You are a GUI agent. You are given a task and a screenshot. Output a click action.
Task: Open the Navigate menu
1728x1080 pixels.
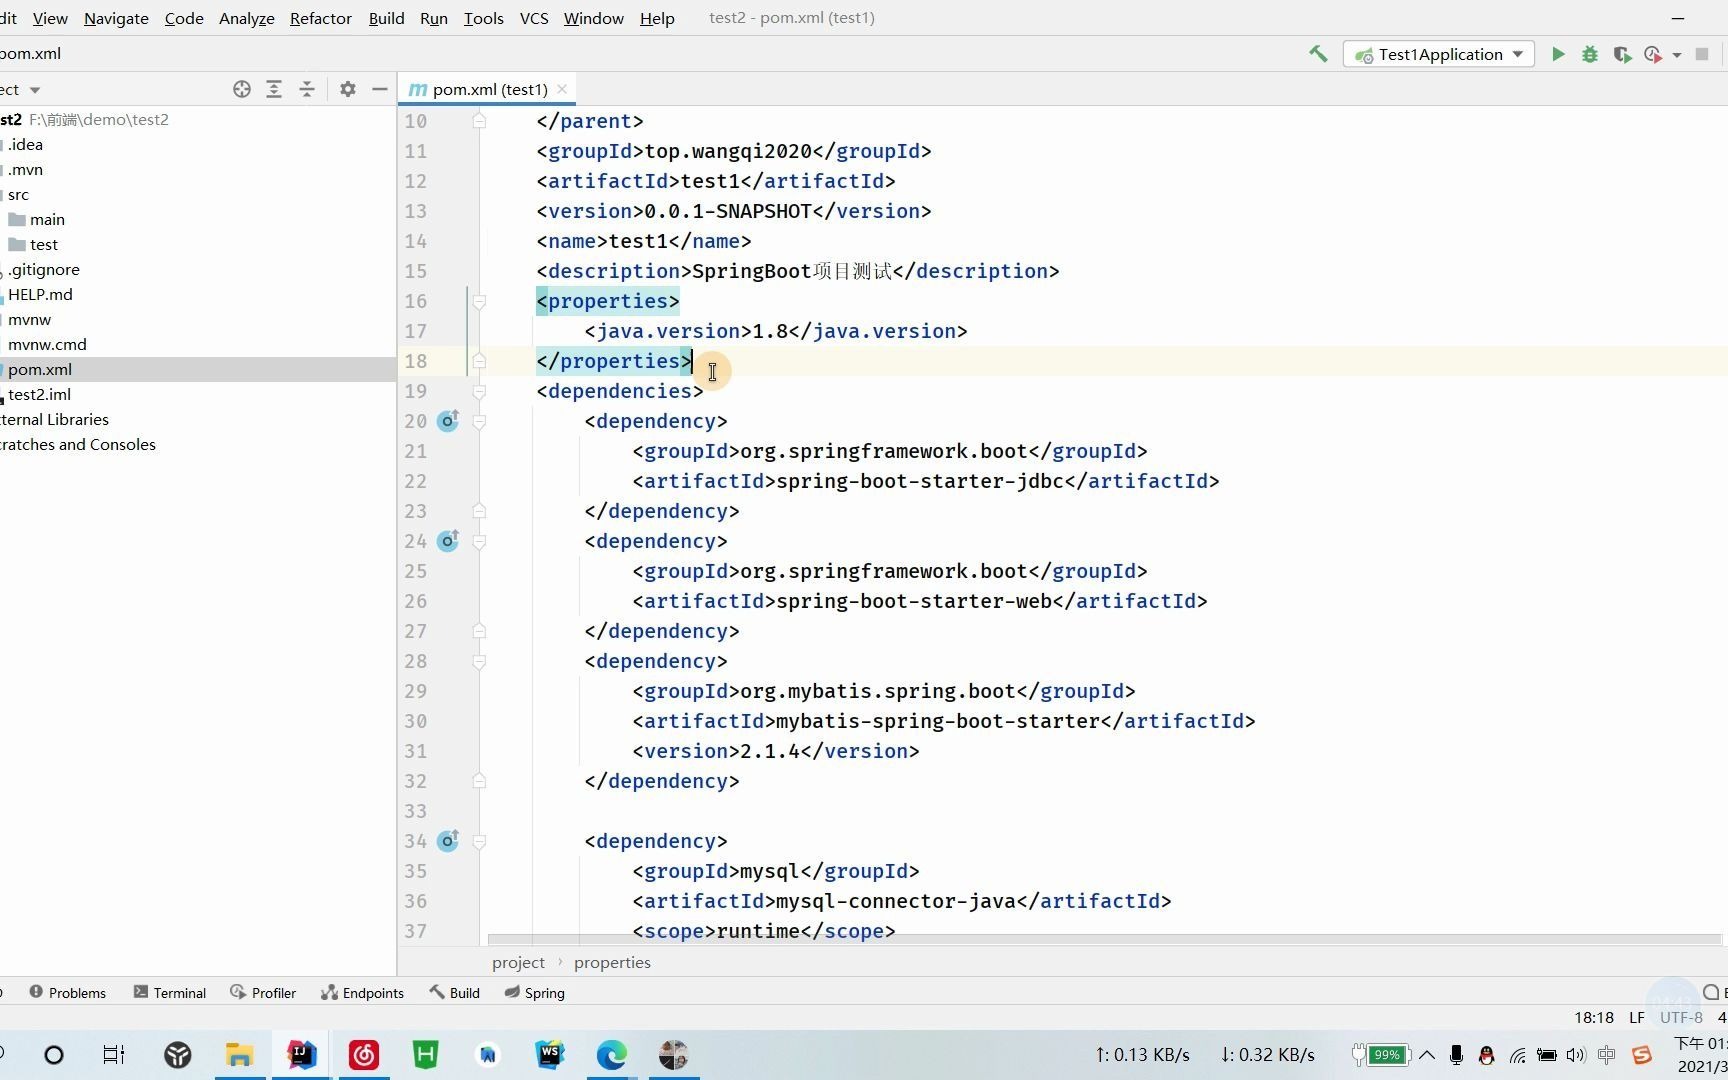click(116, 18)
